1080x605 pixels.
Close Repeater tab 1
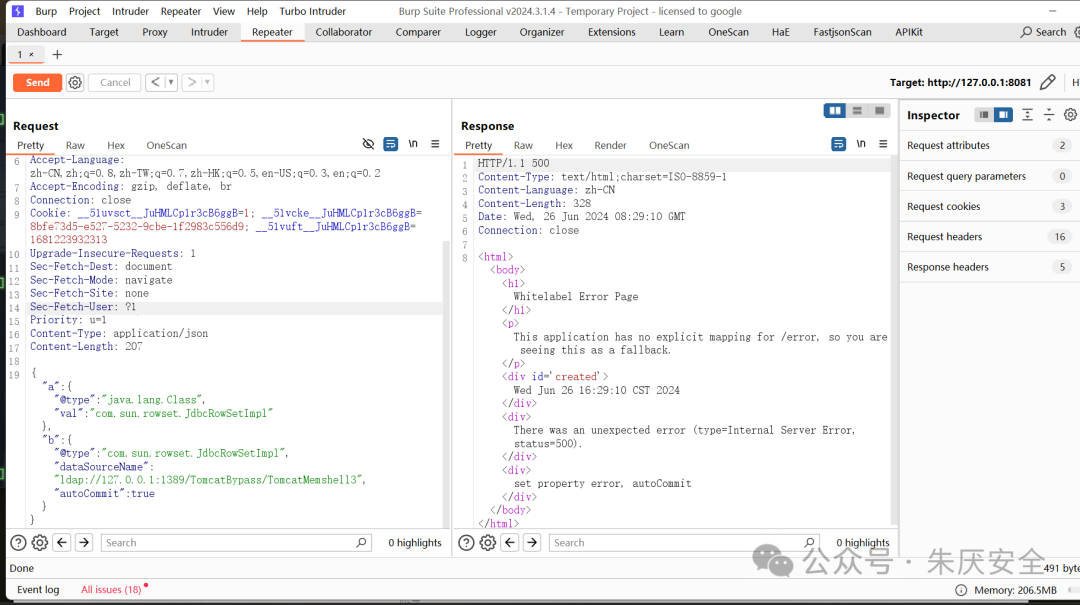pyautogui.click(x=31, y=54)
